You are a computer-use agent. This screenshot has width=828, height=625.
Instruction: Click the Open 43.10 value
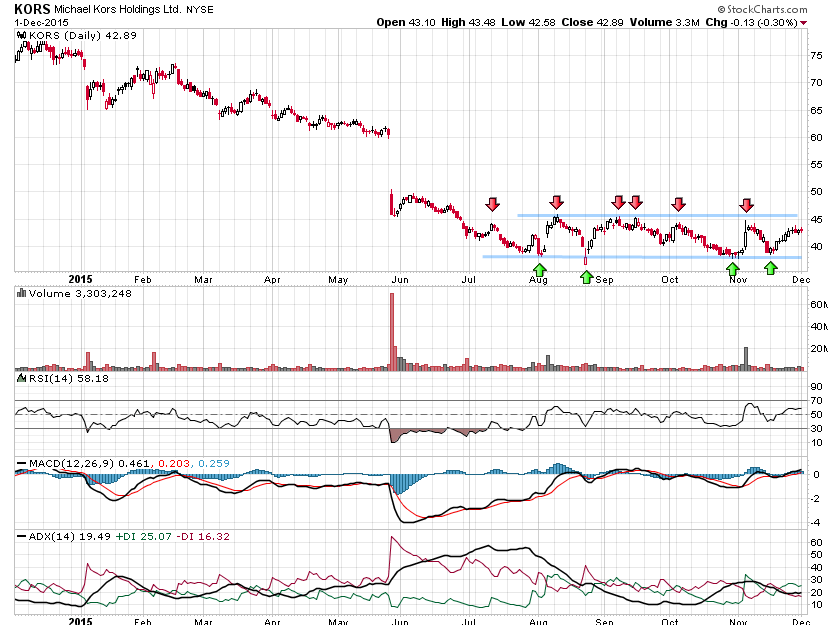click(406, 22)
